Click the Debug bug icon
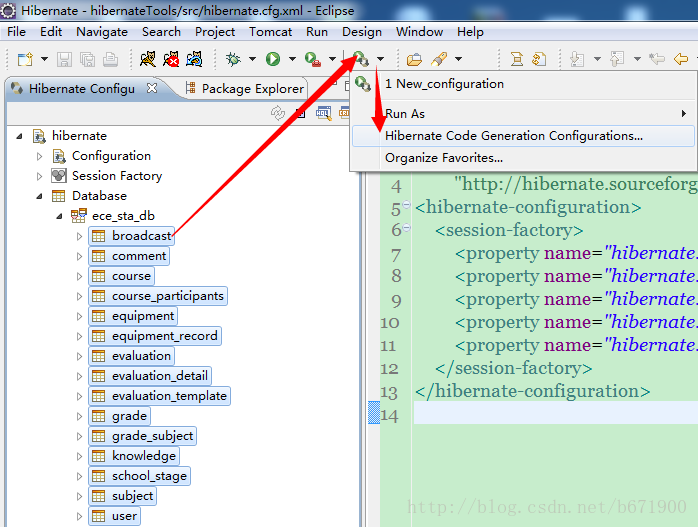This screenshot has height=527, width=698. tap(233, 59)
